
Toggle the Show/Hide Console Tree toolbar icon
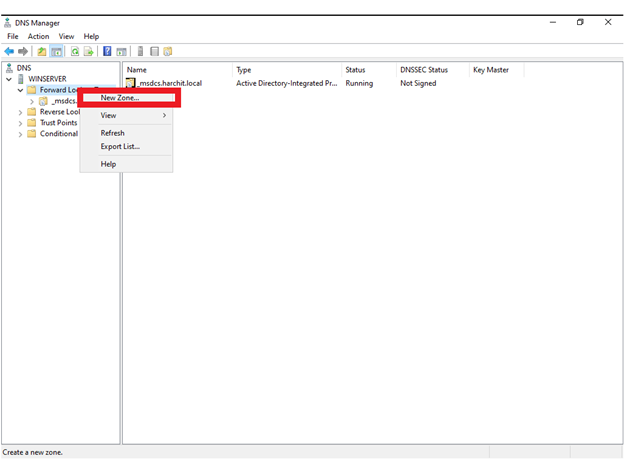[x=57, y=51]
